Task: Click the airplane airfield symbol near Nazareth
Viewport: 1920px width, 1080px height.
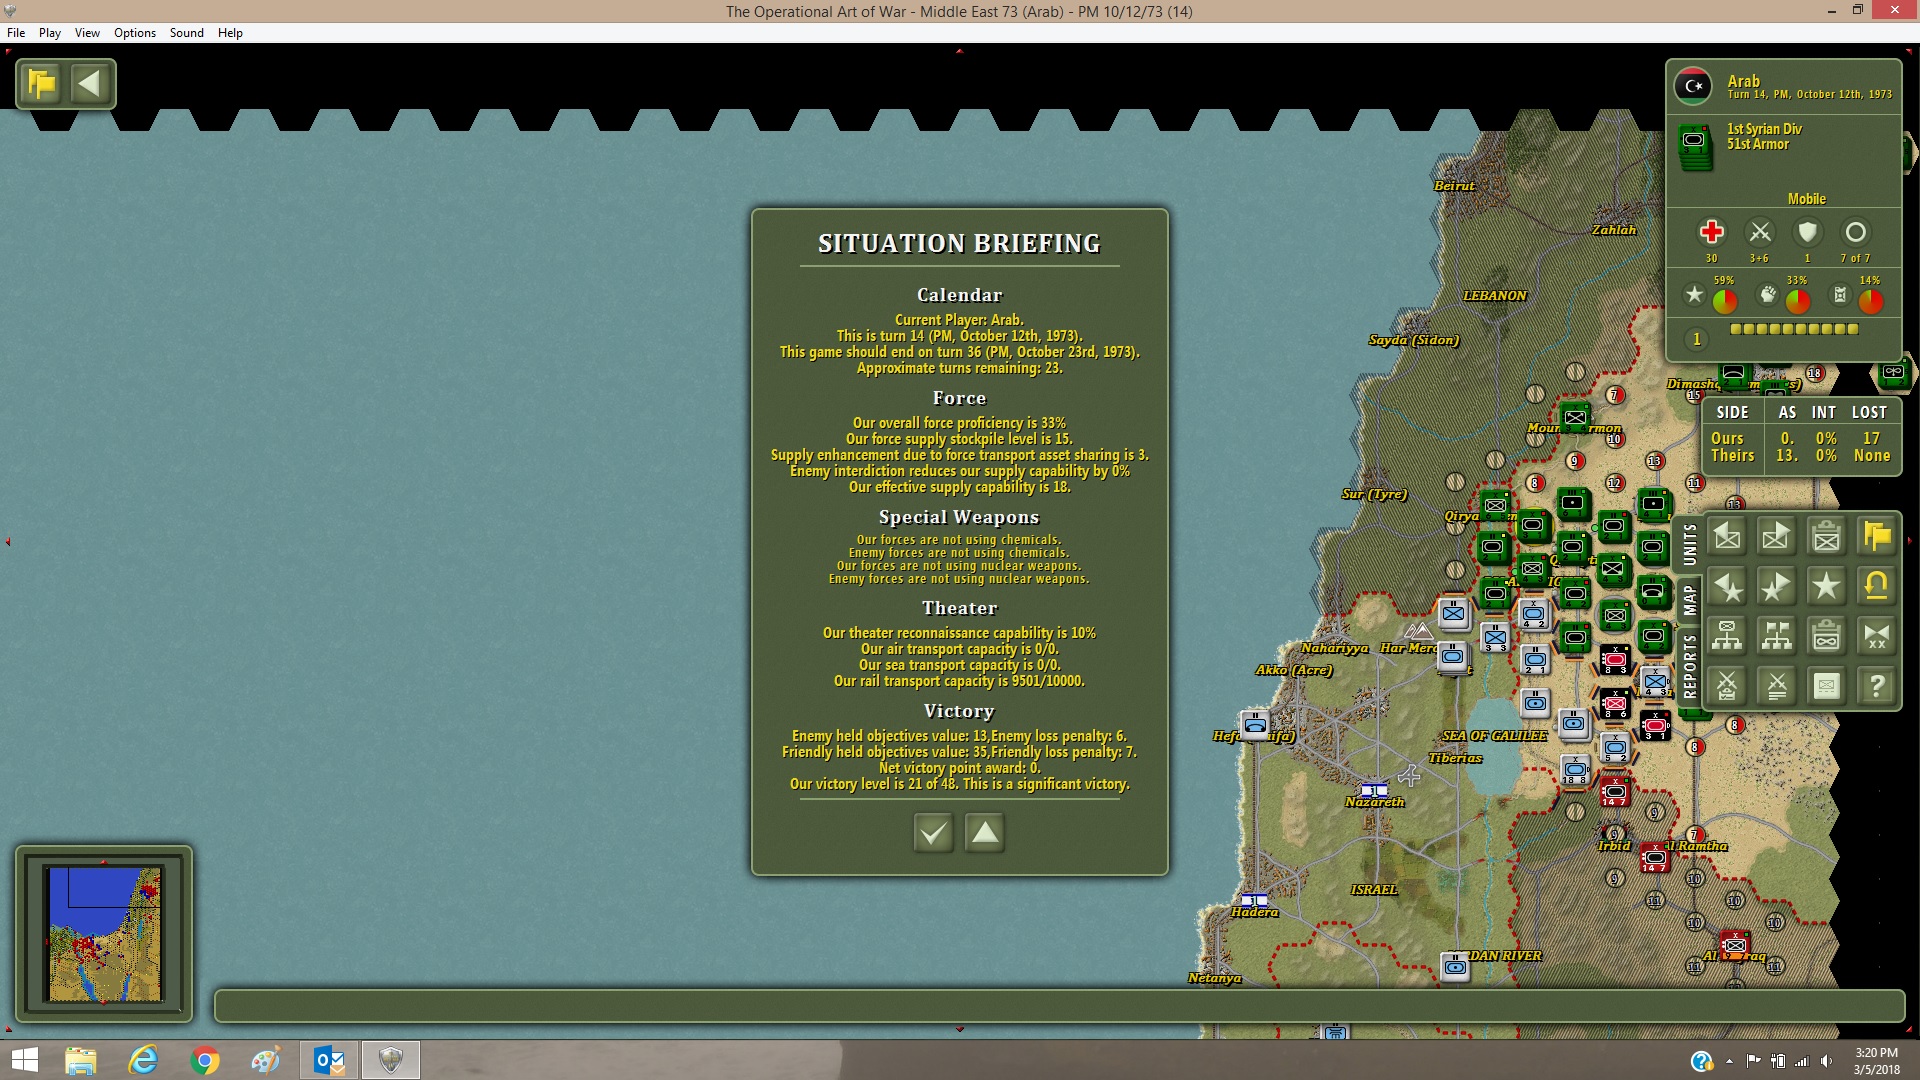Action: click(x=1409, y=775)
